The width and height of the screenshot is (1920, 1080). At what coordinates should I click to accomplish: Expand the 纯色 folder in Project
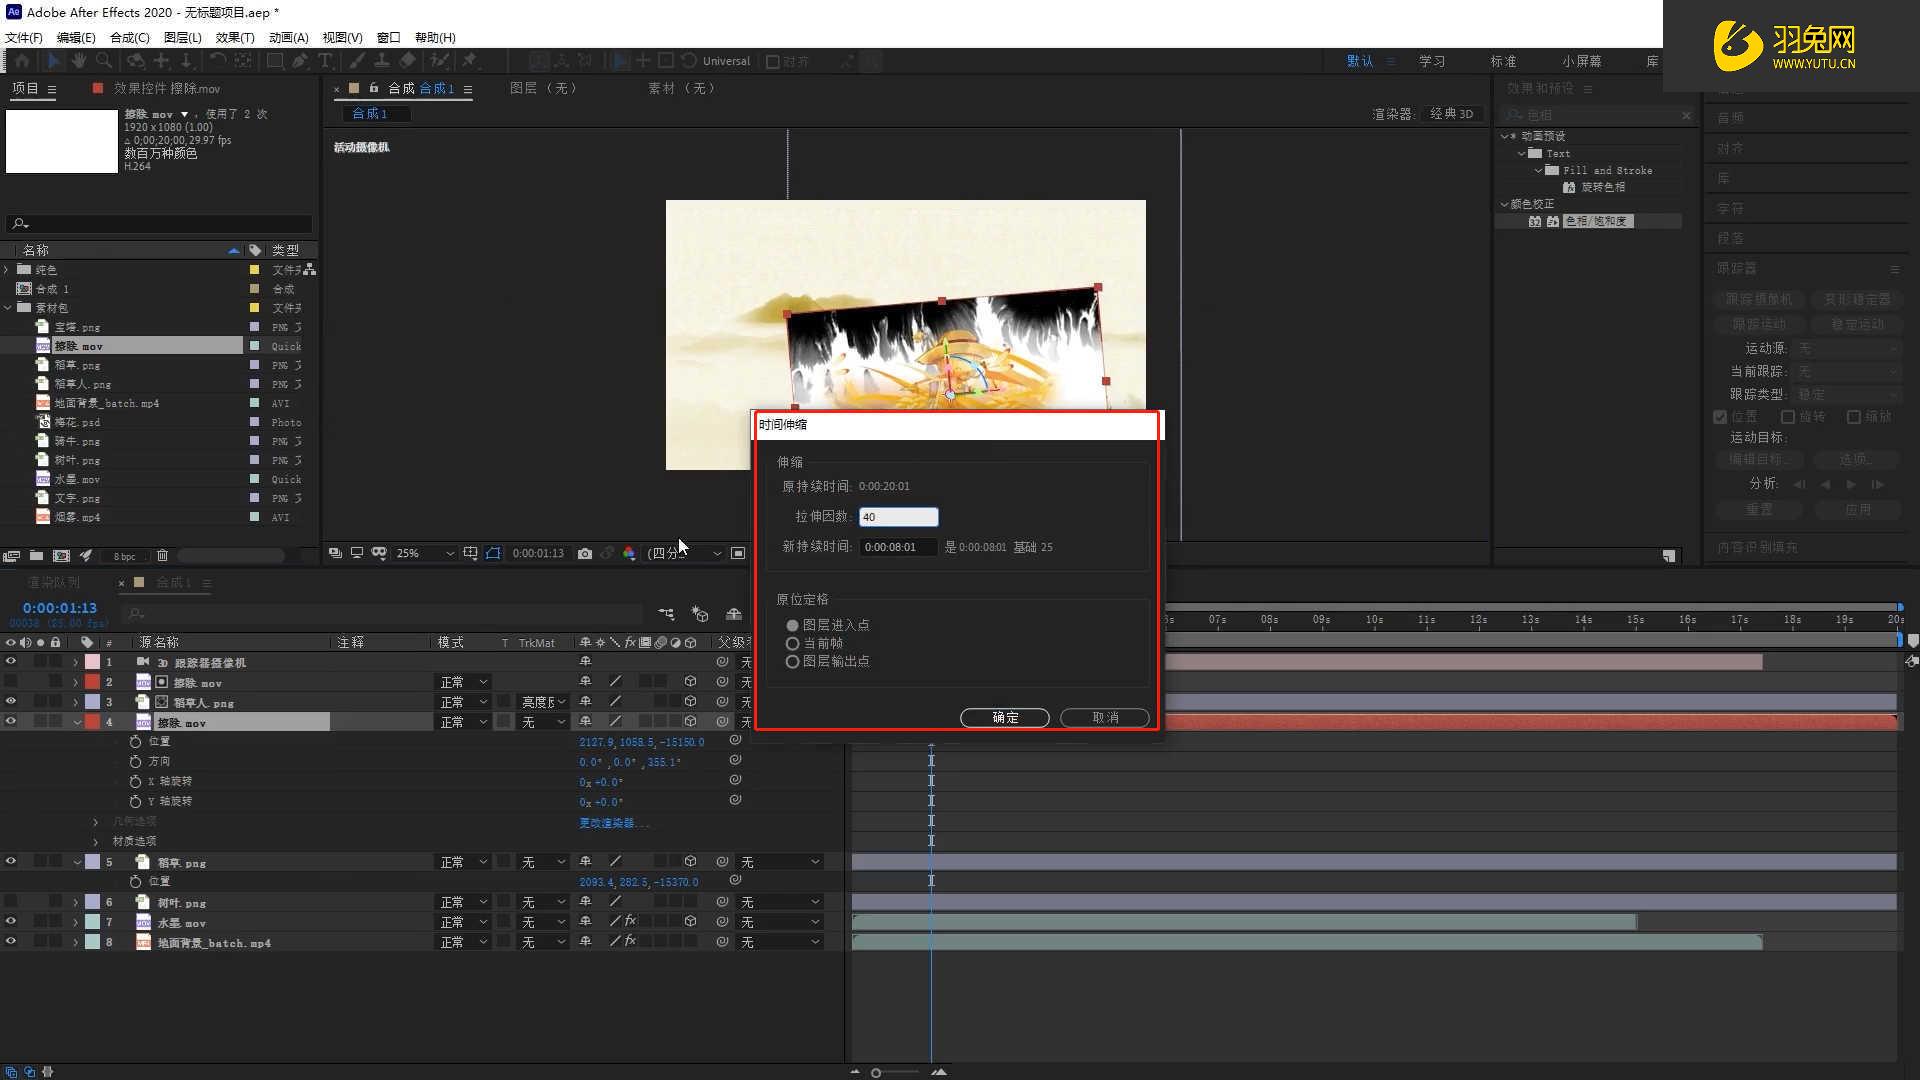(x=8, y=270)
